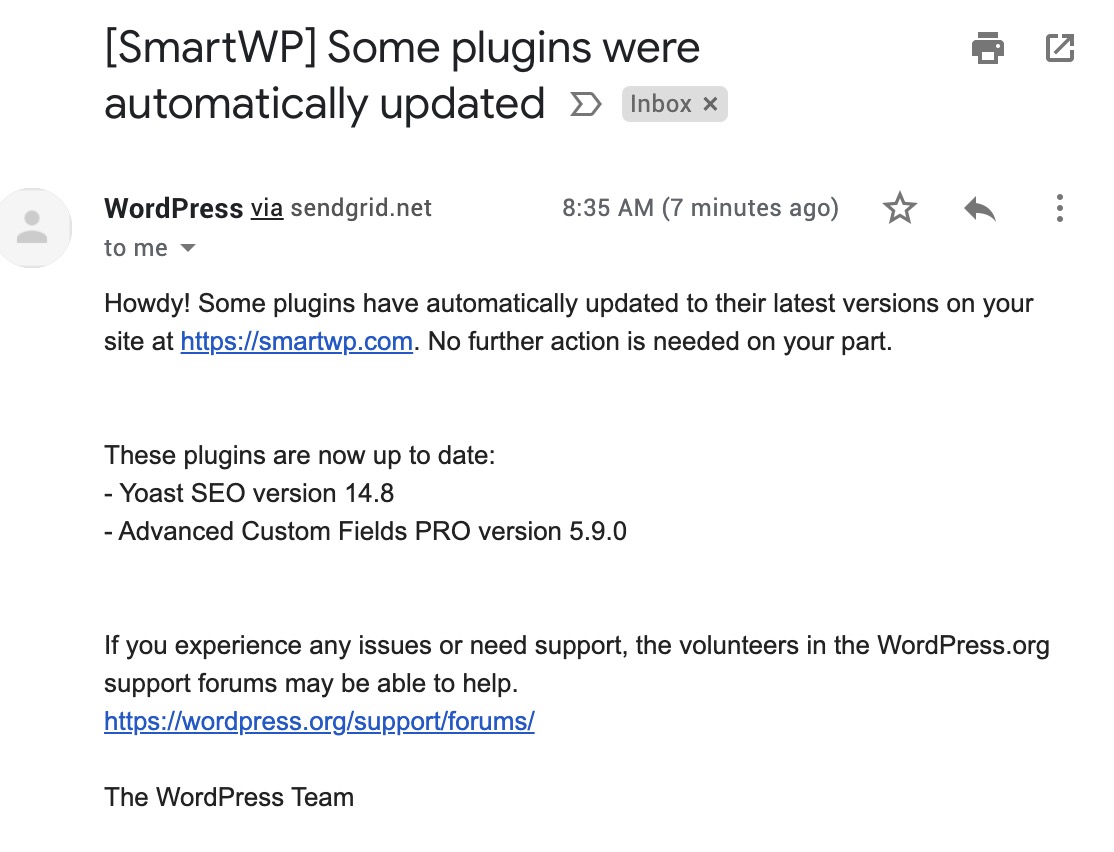1114x852 pixels.
Task: Toggle the star on the message header
Action: (x=899, y=208)
